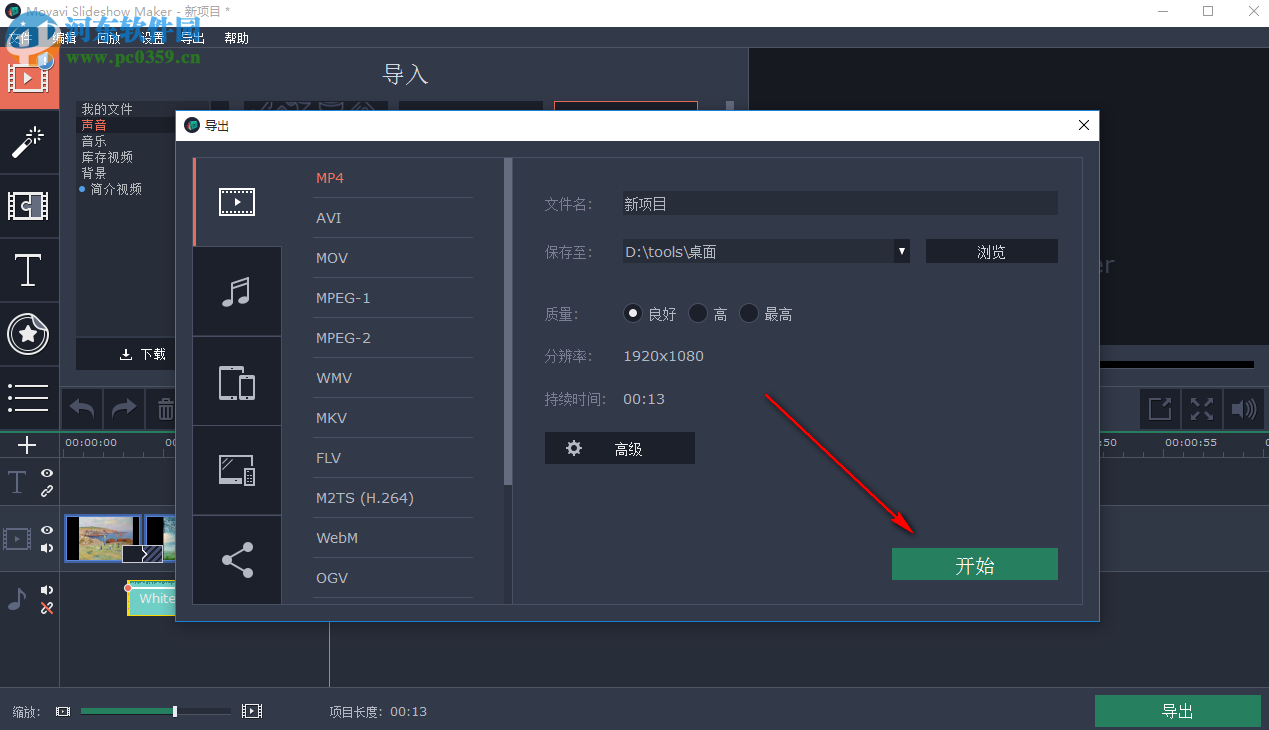Click the timeline zoom slider handle

[175, 711]
